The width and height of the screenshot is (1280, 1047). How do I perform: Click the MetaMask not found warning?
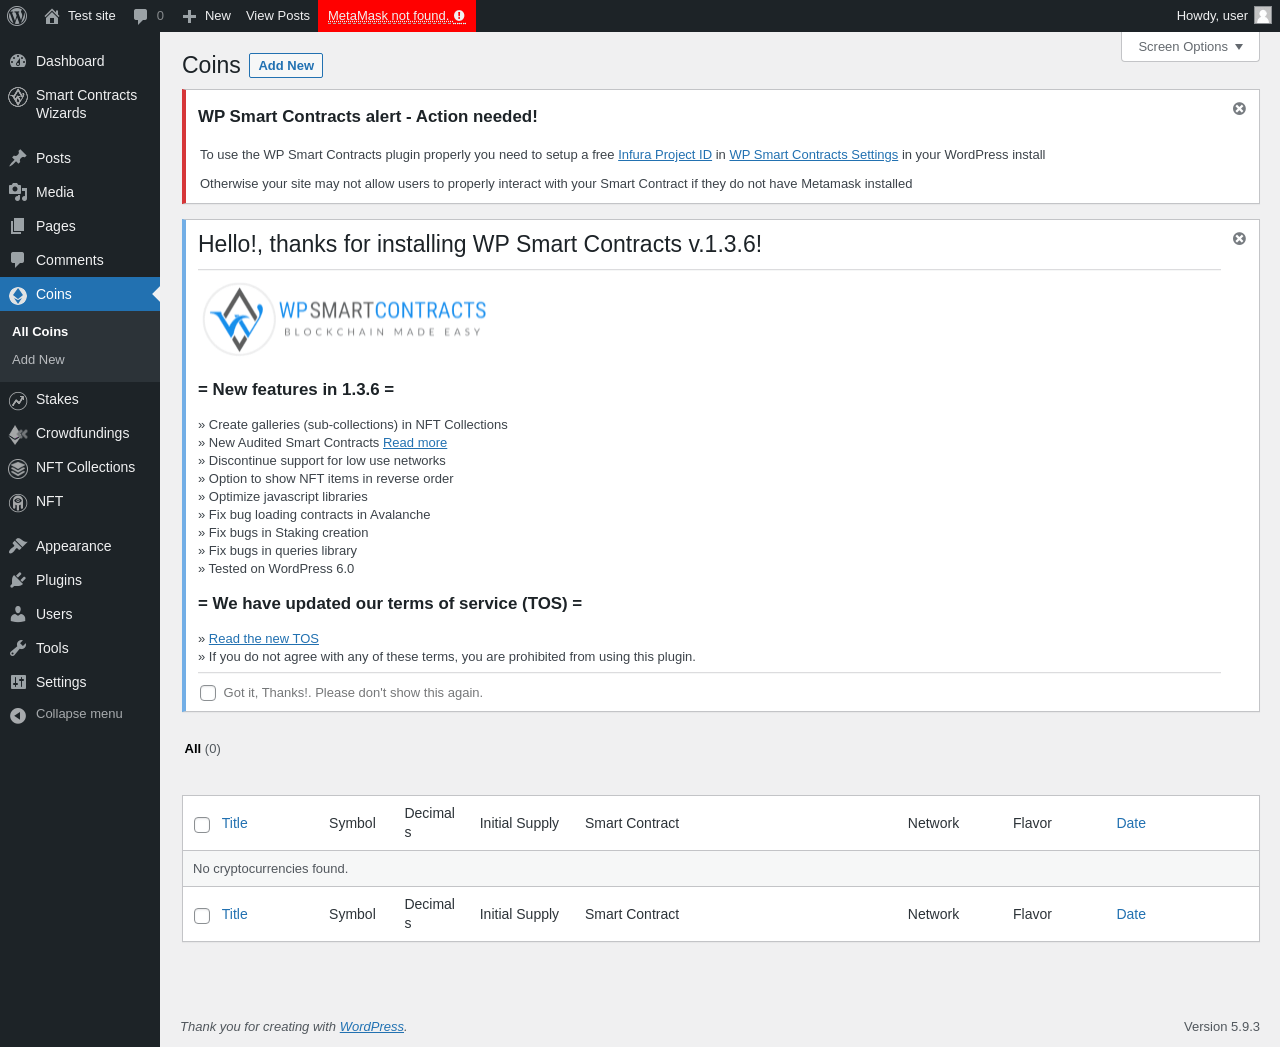[x=397, y=16]
